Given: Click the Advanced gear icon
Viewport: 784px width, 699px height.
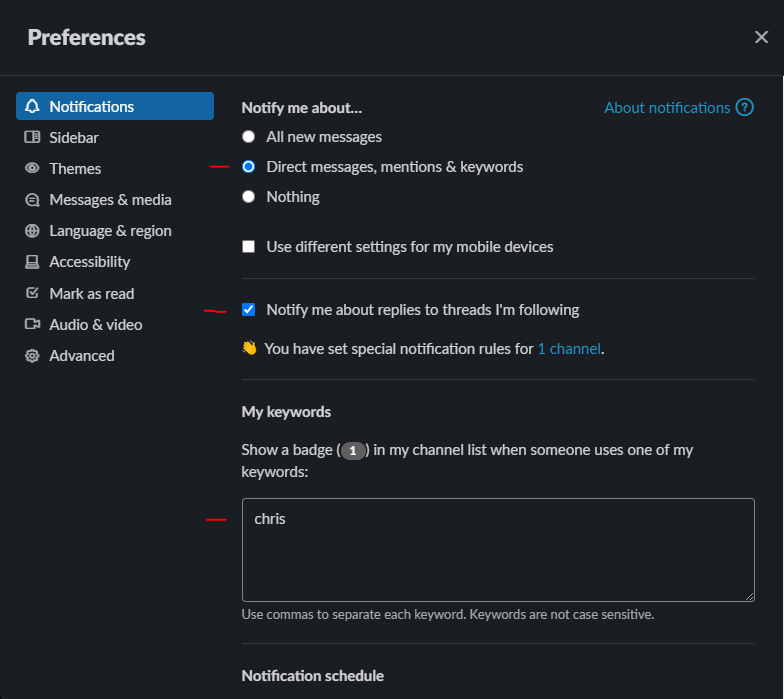Looking at the screenshot, I should [x=32, y=356].
